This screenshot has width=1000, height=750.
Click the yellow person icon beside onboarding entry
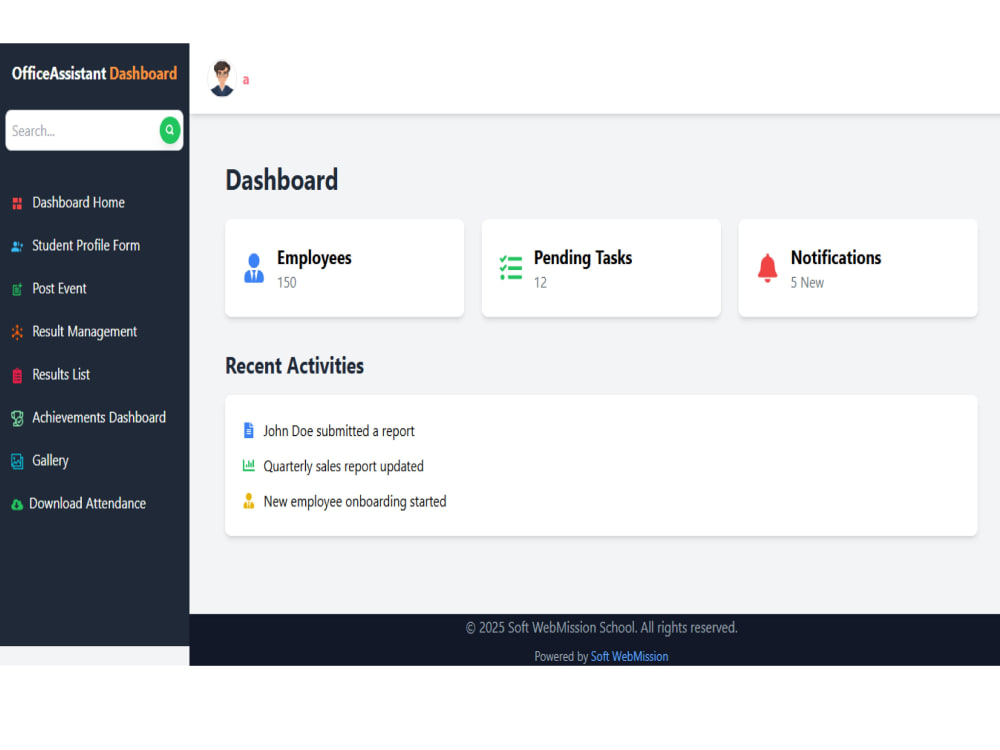[x=249, y=501]
